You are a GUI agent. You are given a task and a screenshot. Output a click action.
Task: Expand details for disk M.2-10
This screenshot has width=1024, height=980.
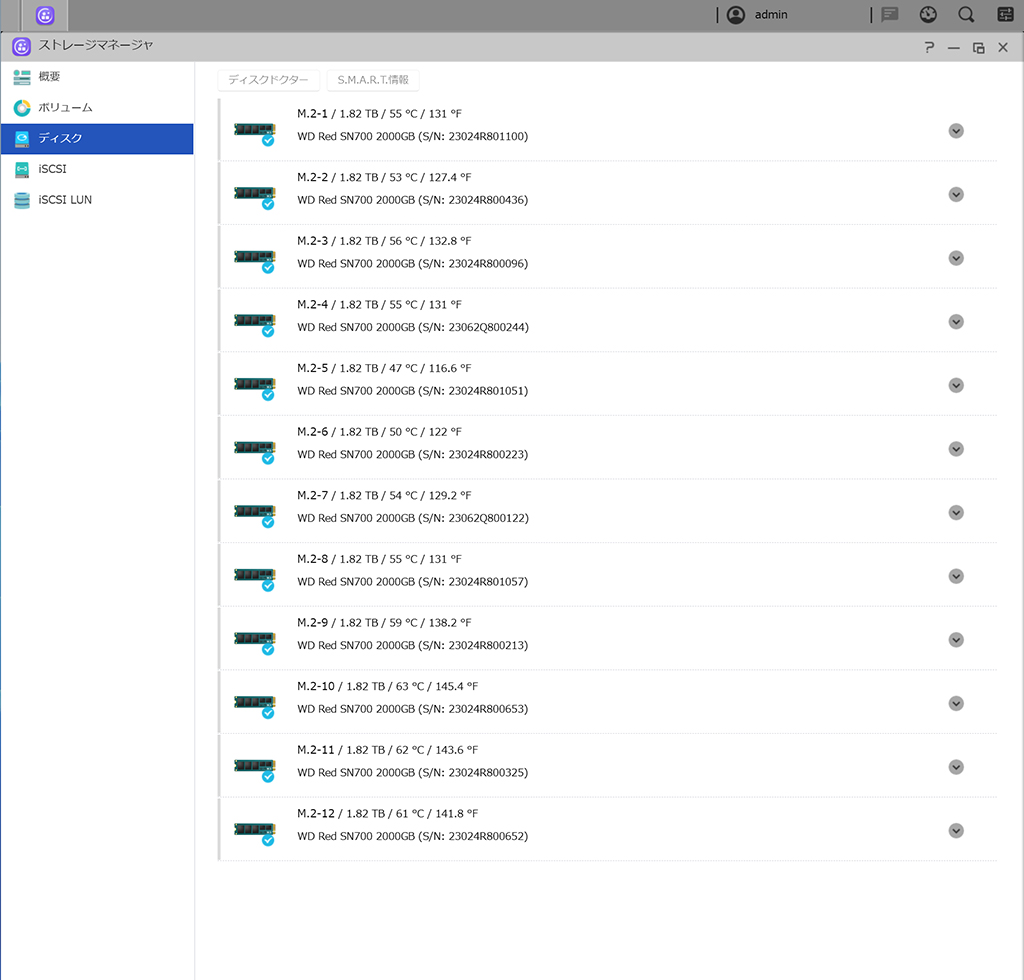(x=956, y=704)
